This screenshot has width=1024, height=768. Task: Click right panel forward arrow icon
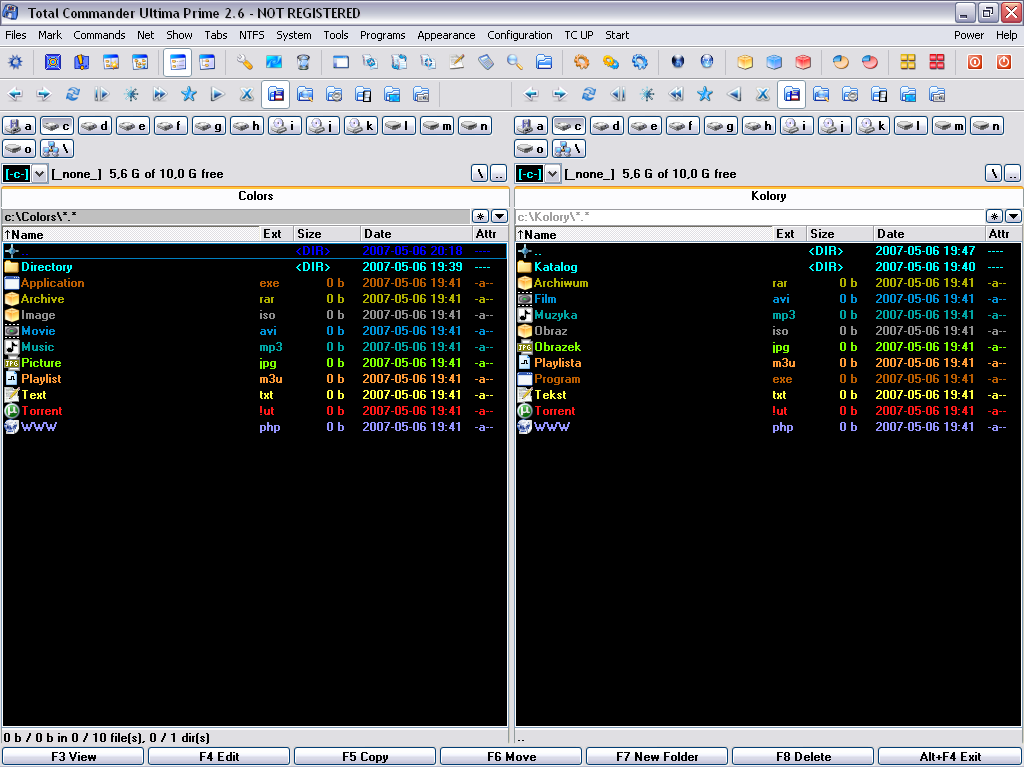pyautogui.click(x=560, y=95)
